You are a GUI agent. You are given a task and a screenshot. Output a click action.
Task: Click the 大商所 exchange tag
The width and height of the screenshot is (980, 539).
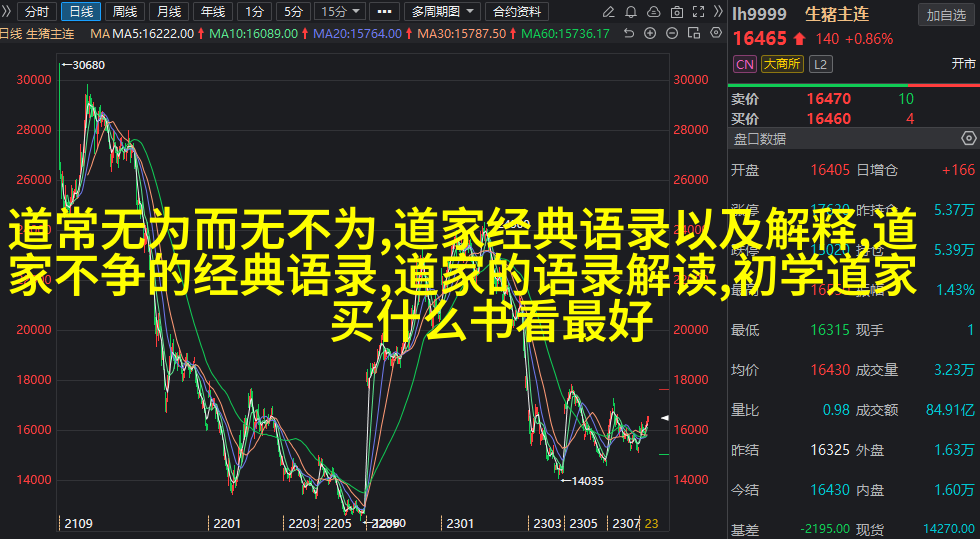pos(781,64)
